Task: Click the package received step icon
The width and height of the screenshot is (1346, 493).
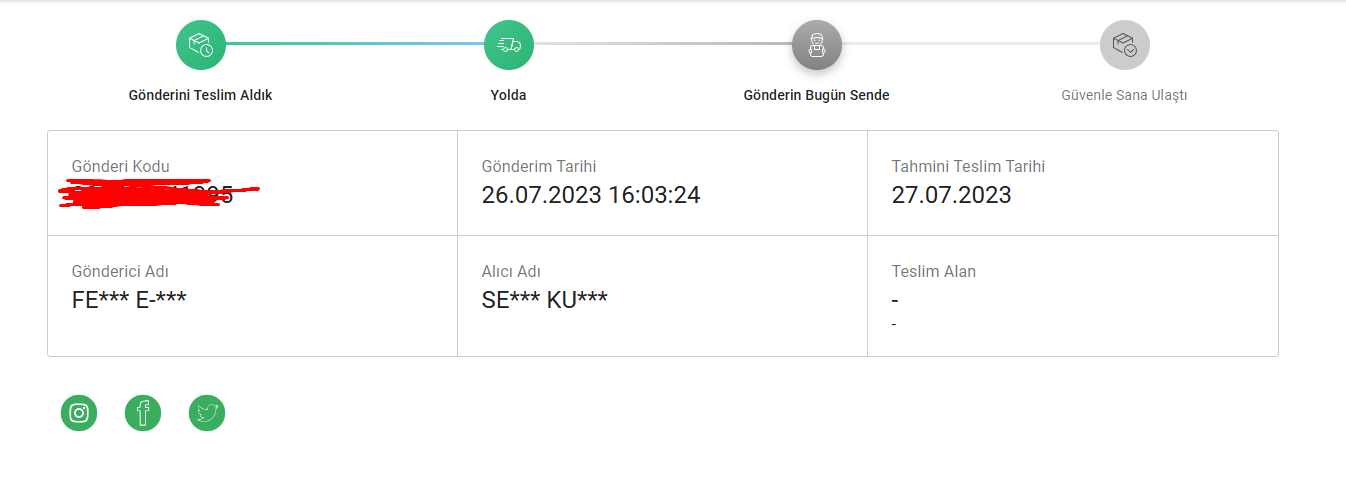Action: 201,44
